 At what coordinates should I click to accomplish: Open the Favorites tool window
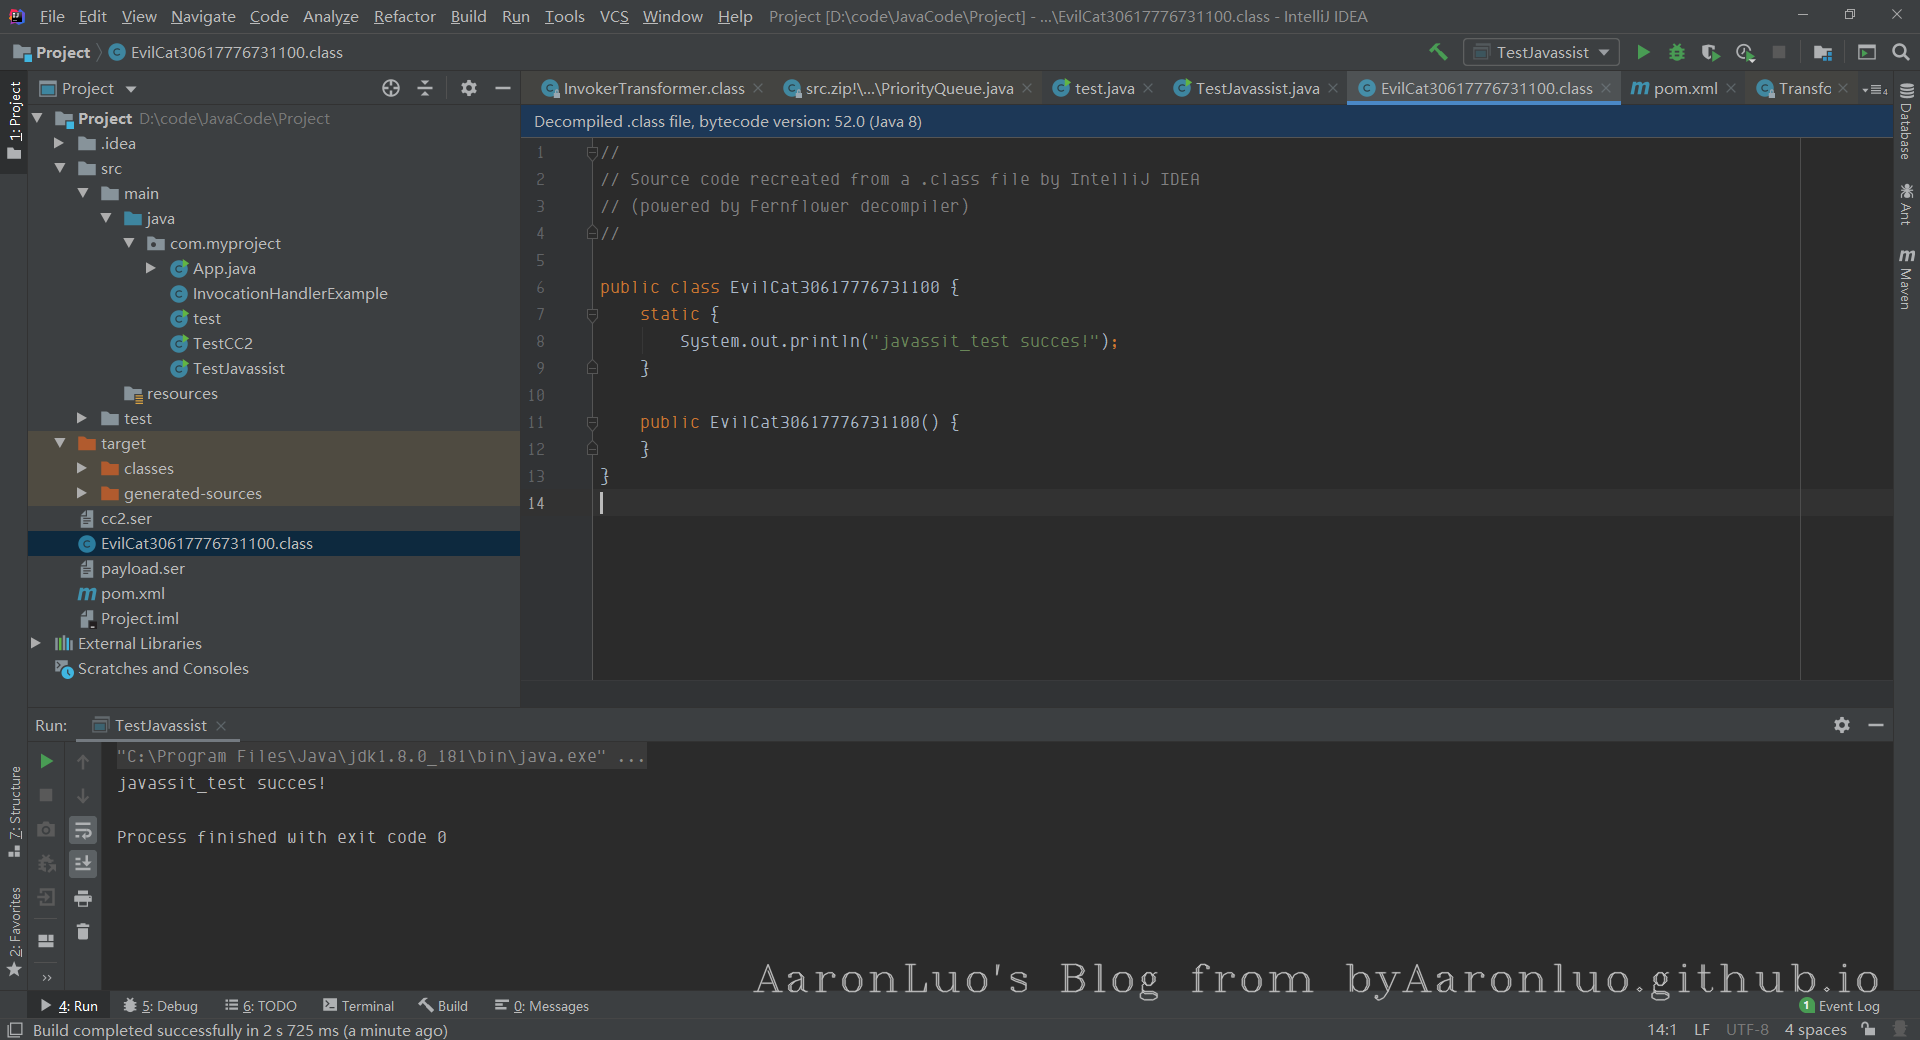coord(14,932)
